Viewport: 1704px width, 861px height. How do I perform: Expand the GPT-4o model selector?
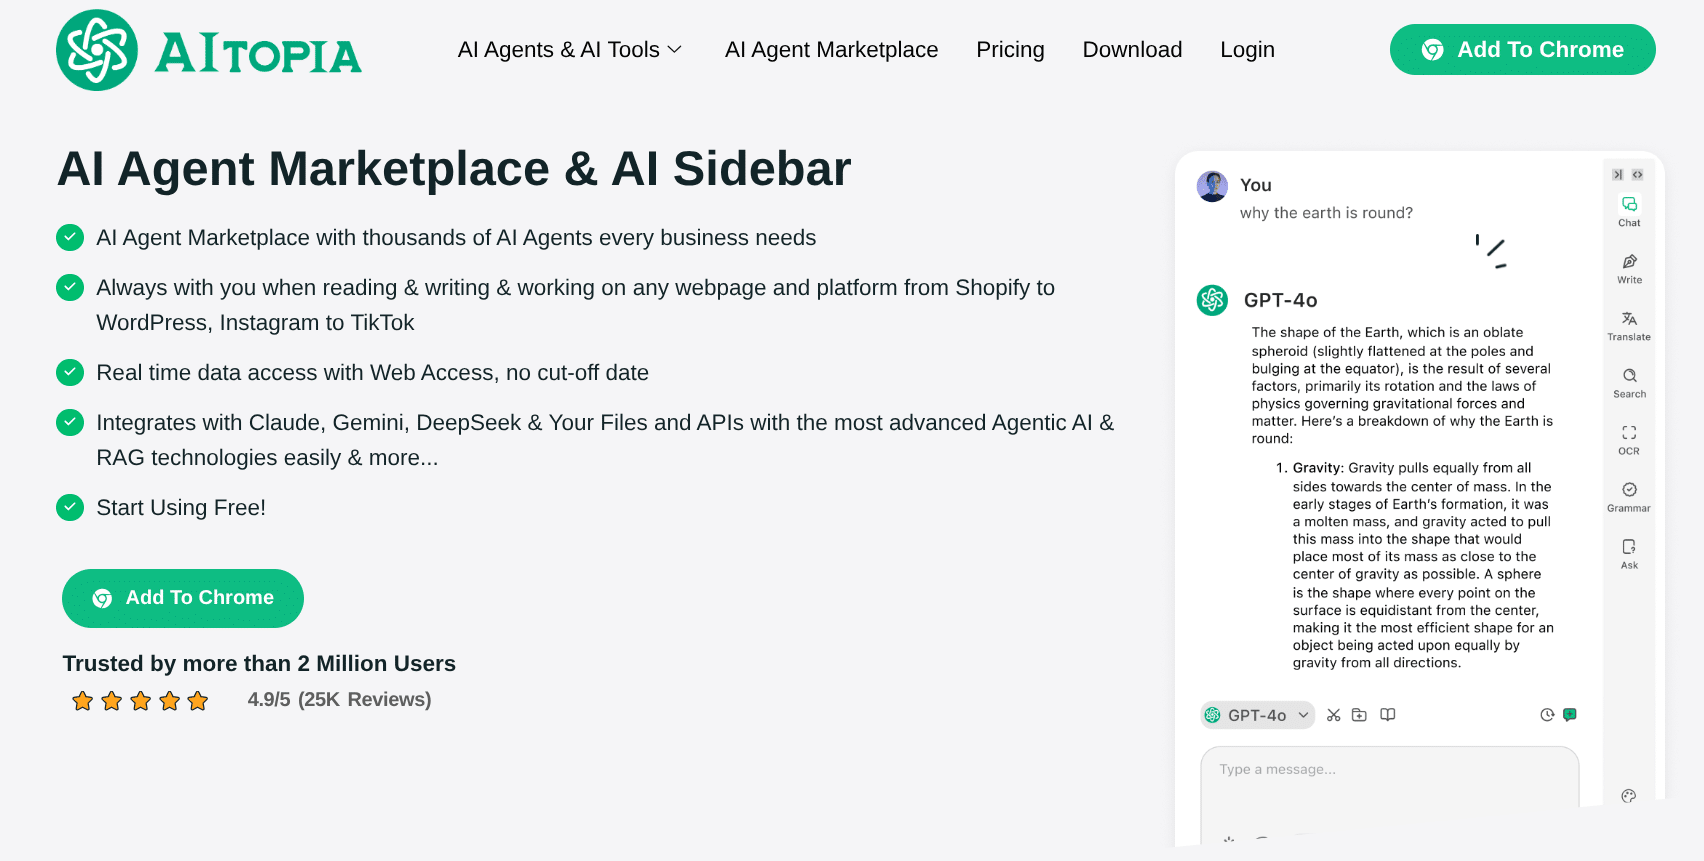point(1258,715)
